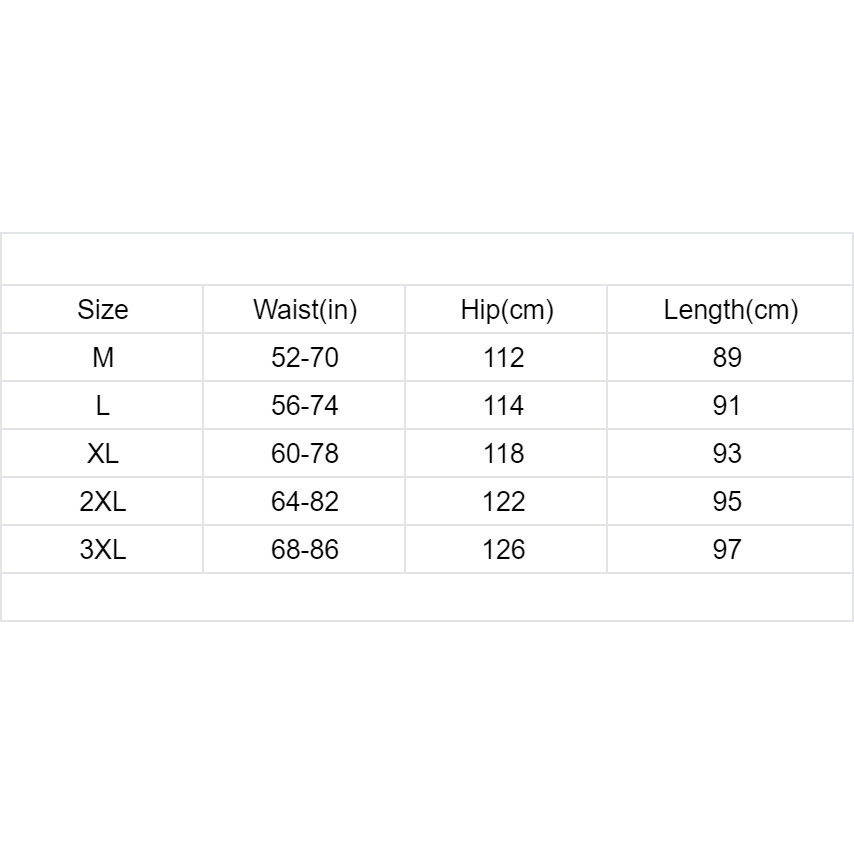Click length value 93
This screenshot has height=854, width=854.
(727, 454)
